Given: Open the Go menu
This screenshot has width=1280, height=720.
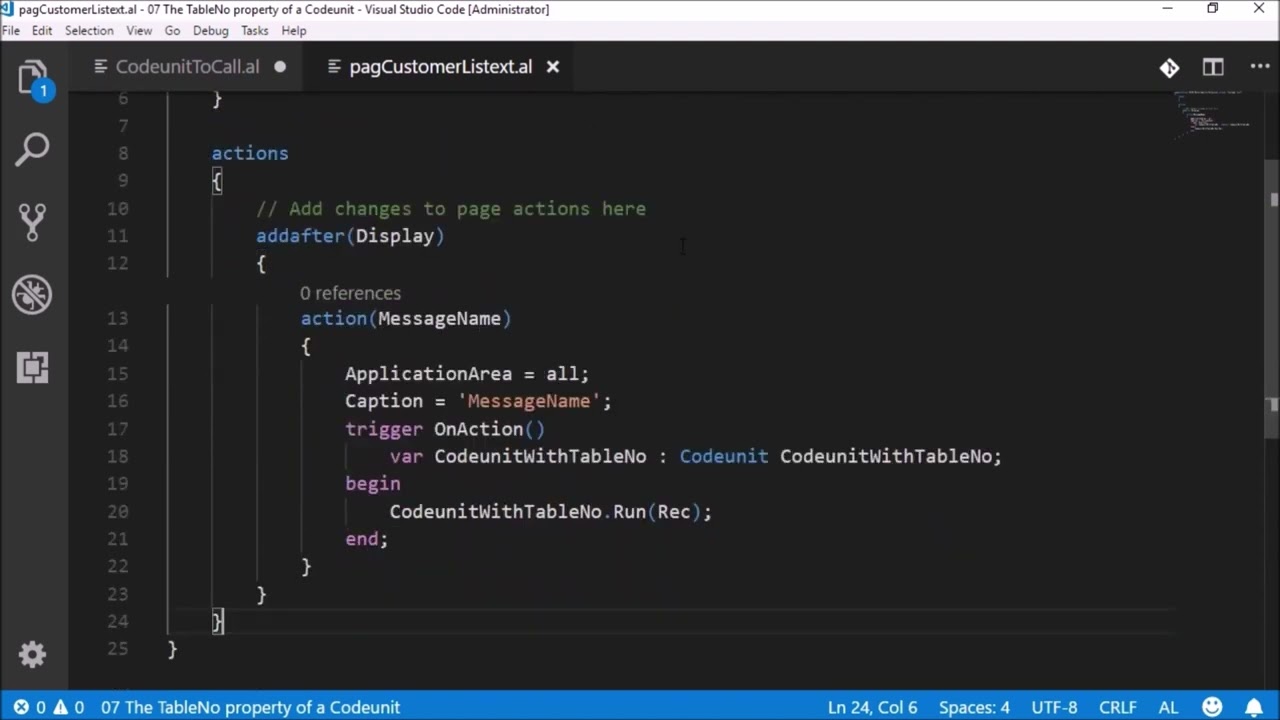Looking at the screenshot, I should coord(172,30).
